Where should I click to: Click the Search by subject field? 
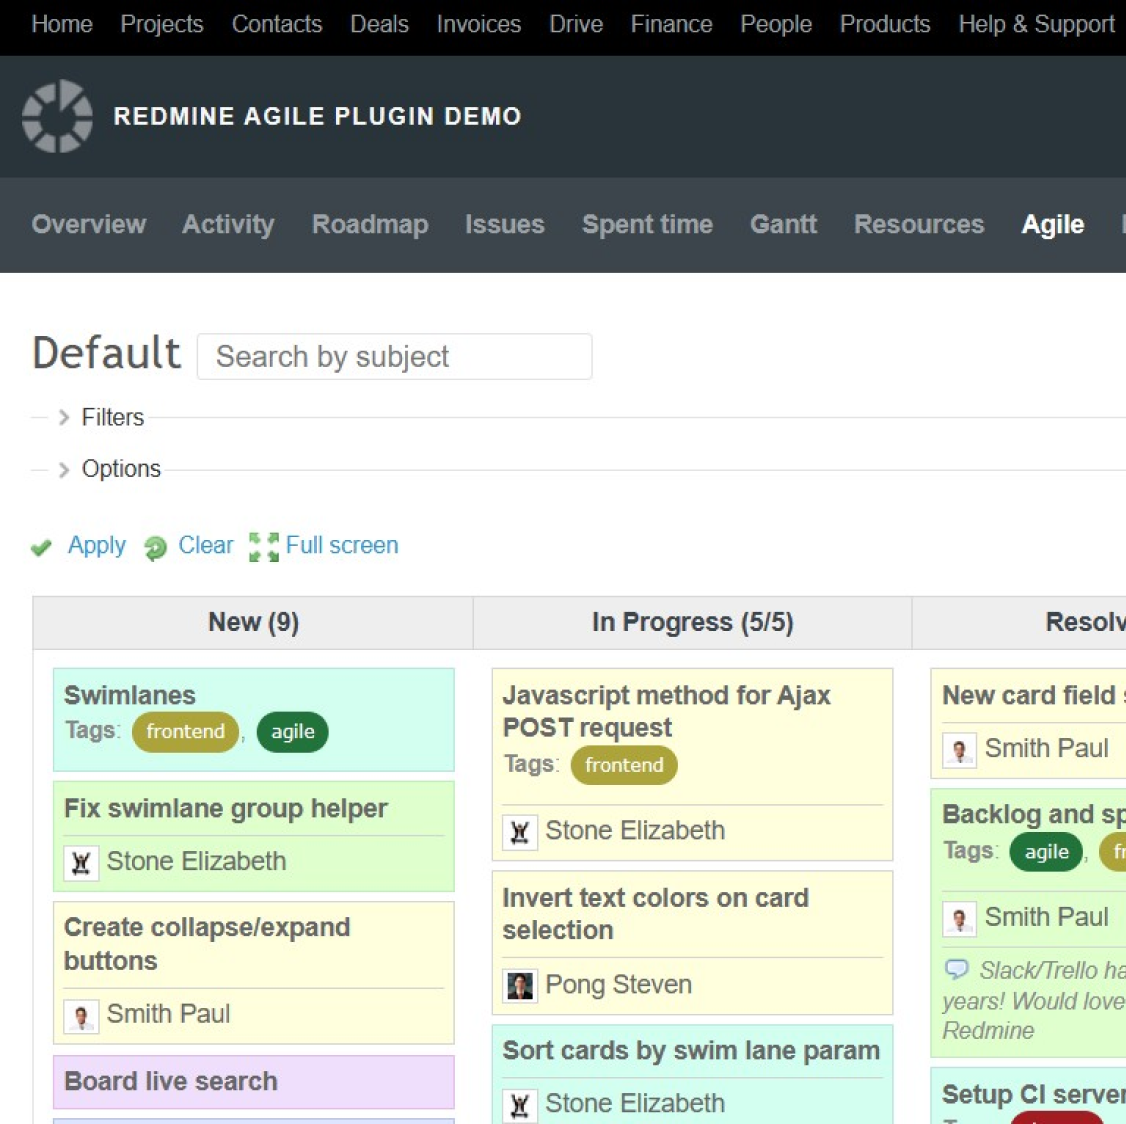point(394,357)
